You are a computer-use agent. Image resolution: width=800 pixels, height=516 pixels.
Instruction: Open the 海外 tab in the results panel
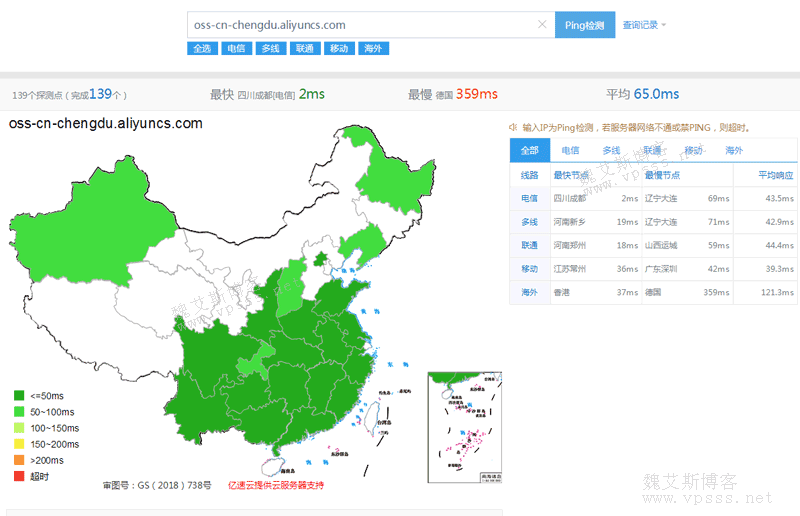click(x=734, y=150)
